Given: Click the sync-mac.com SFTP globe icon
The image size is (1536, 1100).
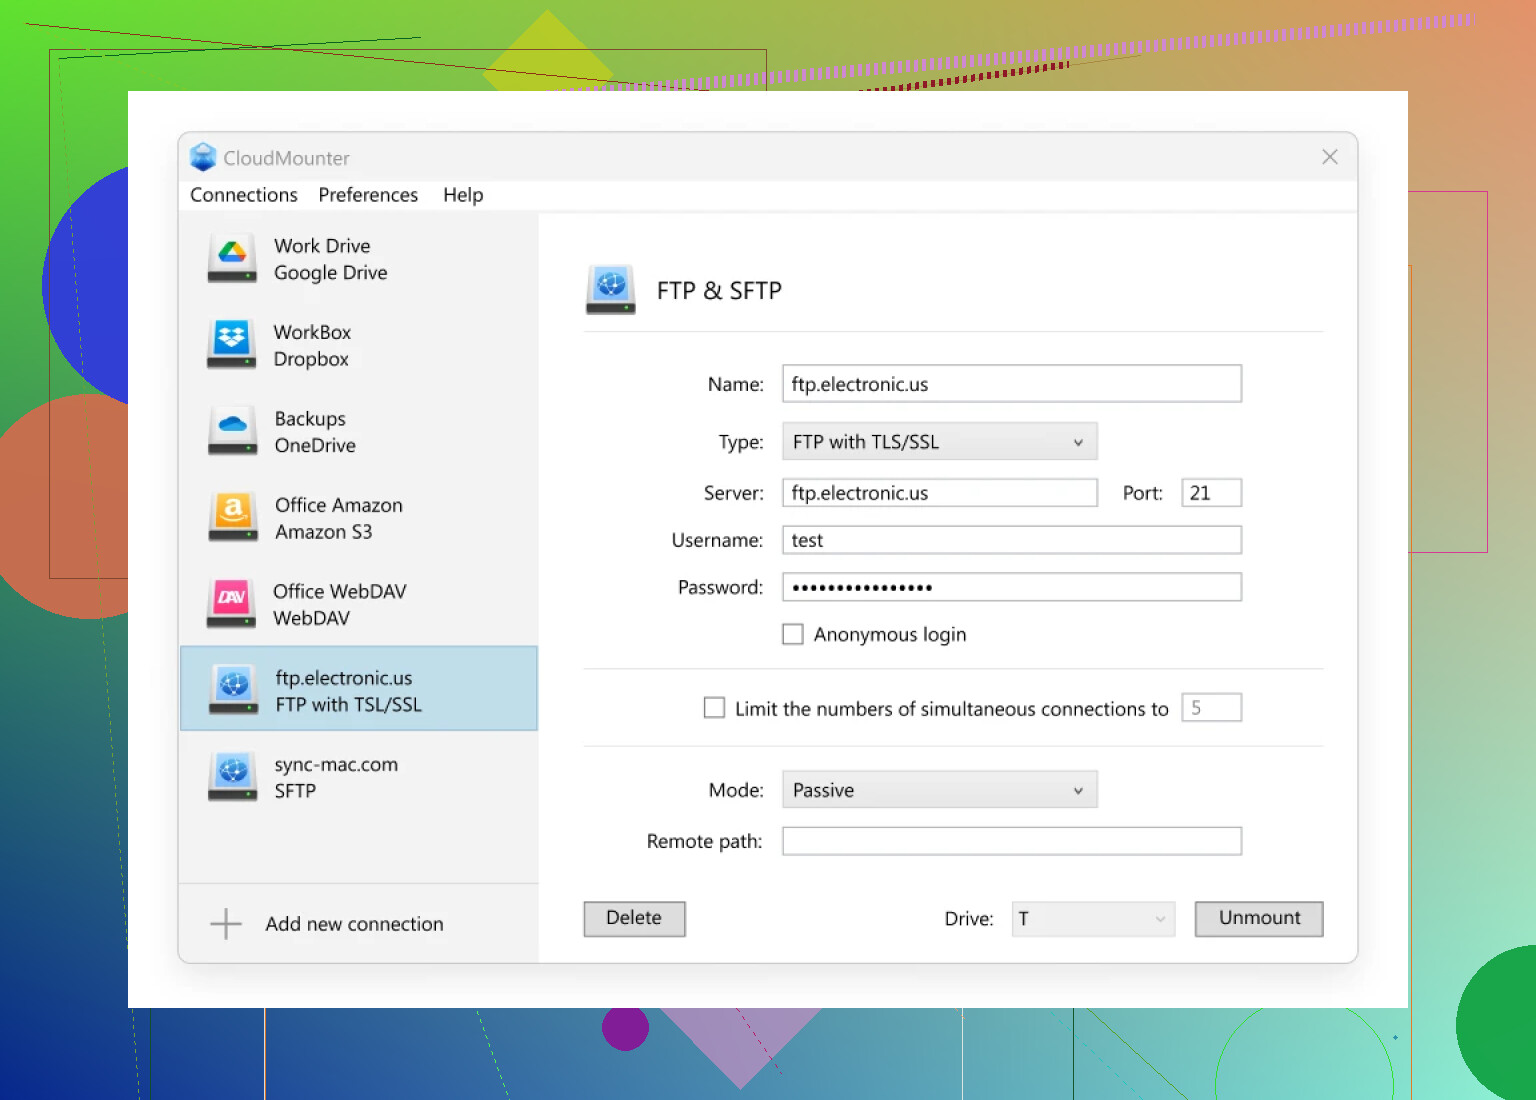Looking at the screenshot, I should (232, 777).
